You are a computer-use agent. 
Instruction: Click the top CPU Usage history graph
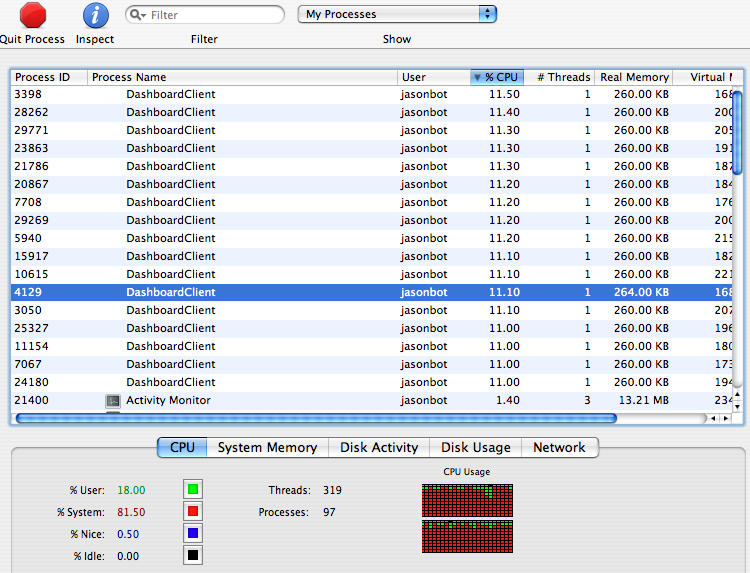[467, 500]
